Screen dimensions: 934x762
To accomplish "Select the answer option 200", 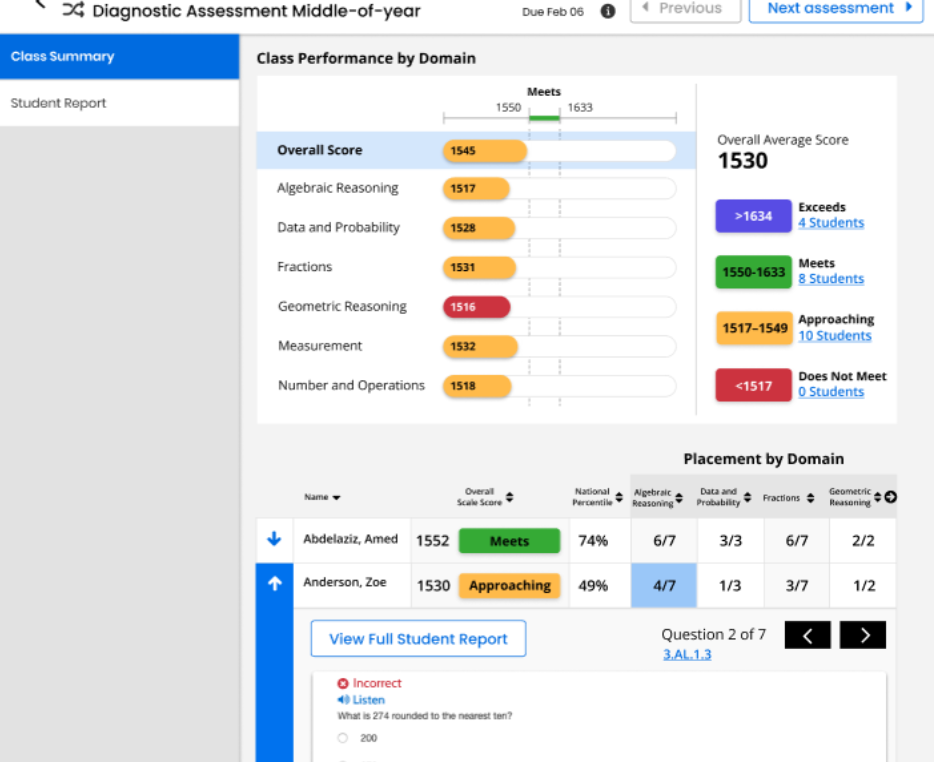I will [x=343, y=738].
